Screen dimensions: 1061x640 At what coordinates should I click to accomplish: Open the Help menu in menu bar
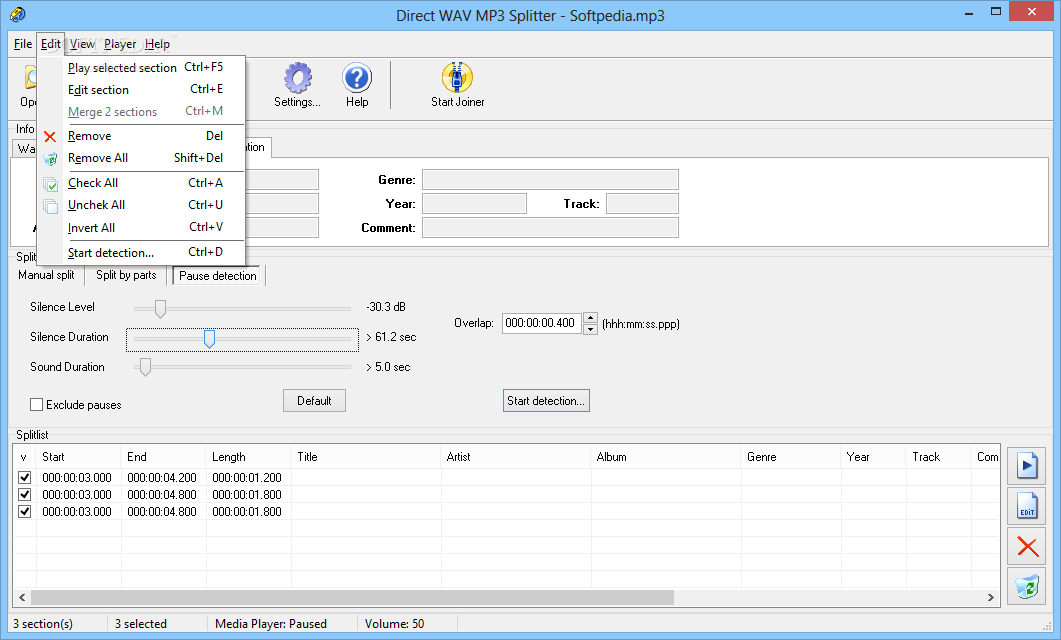157,44
